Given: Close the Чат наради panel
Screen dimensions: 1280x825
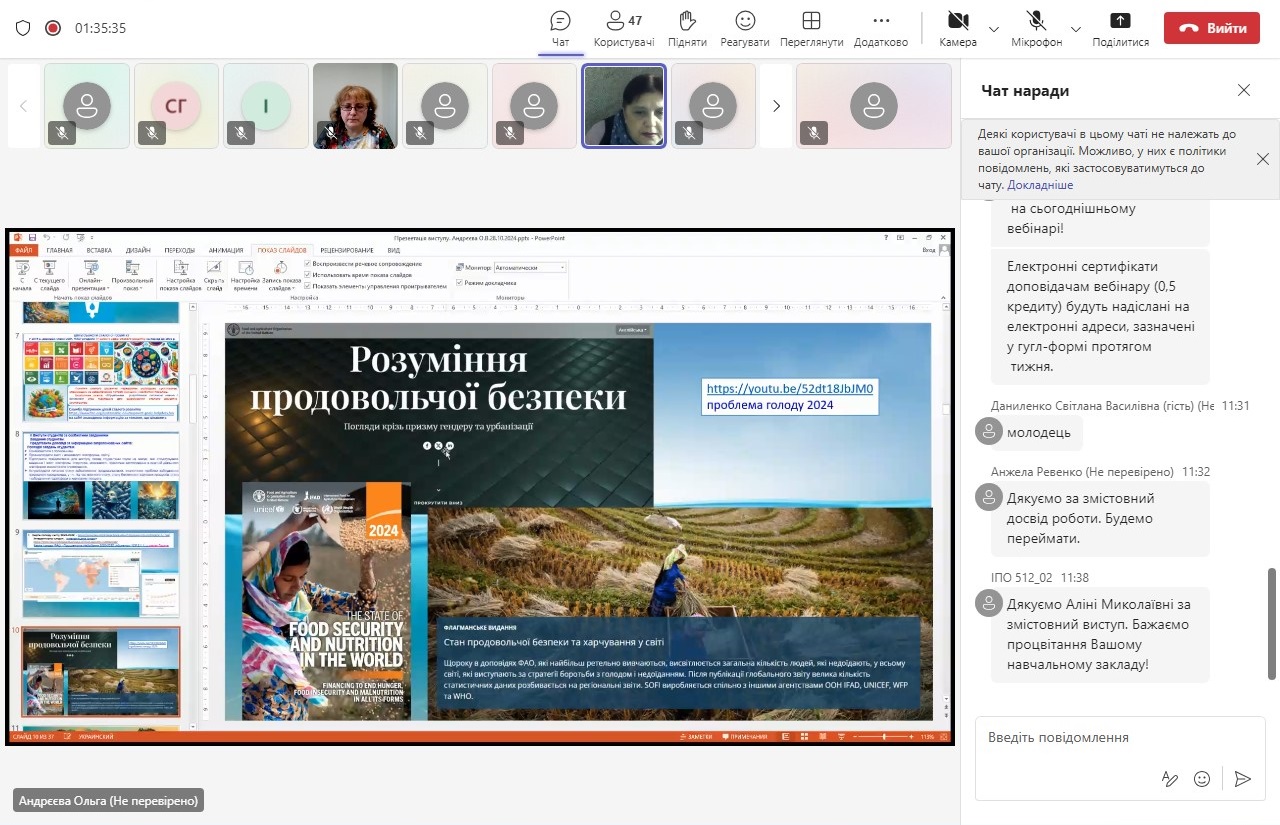Looking at the screenshot, I should [1243, 90].
